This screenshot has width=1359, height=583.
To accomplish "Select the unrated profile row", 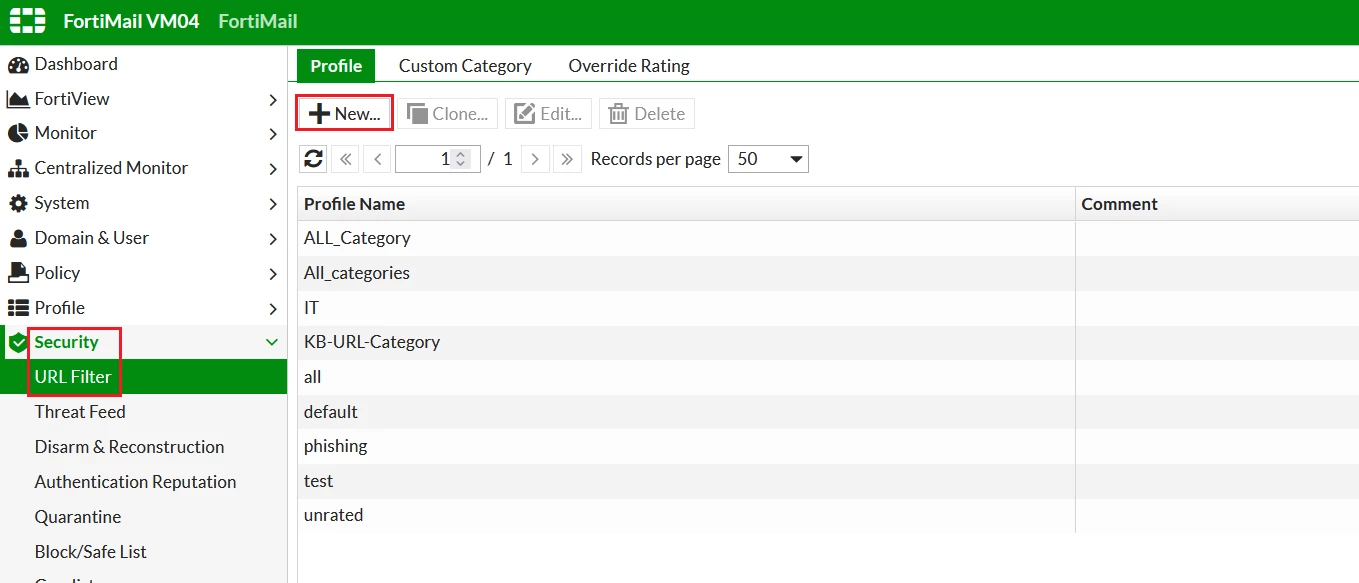I will 828,515.
